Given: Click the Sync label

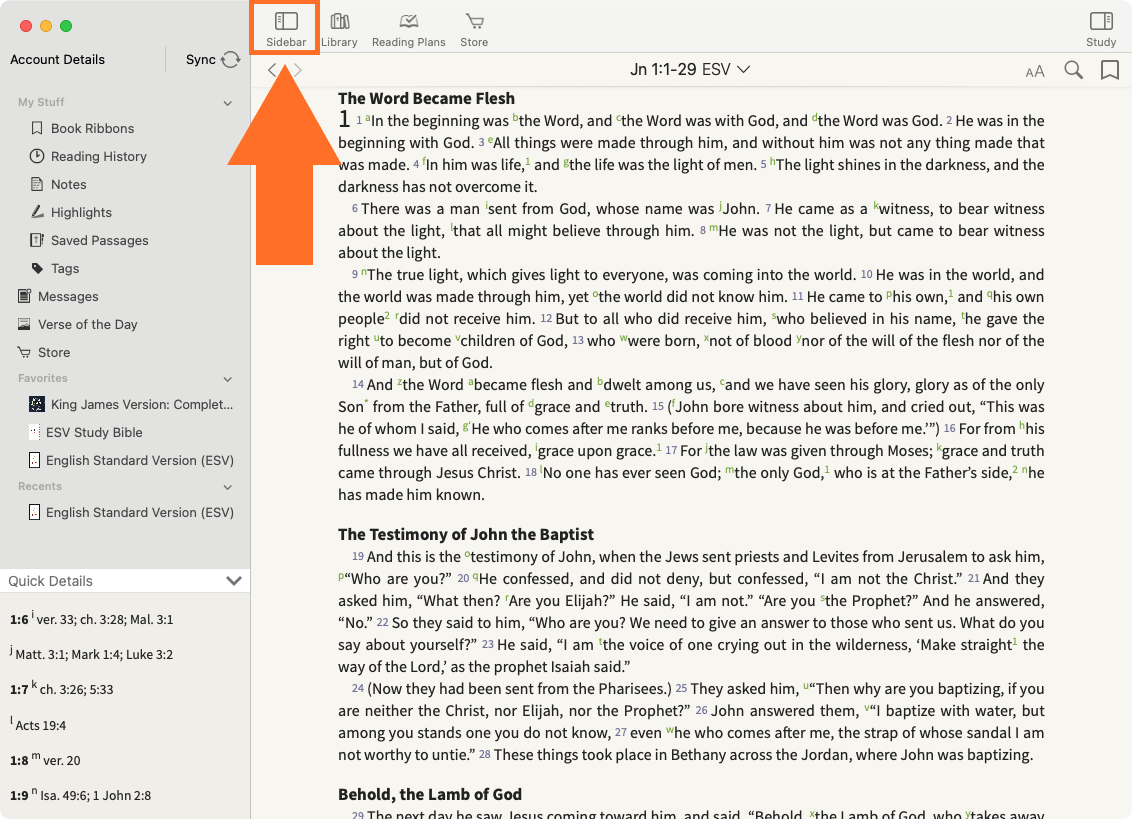Looking at the screenshot, I should [x=201, y=59].
